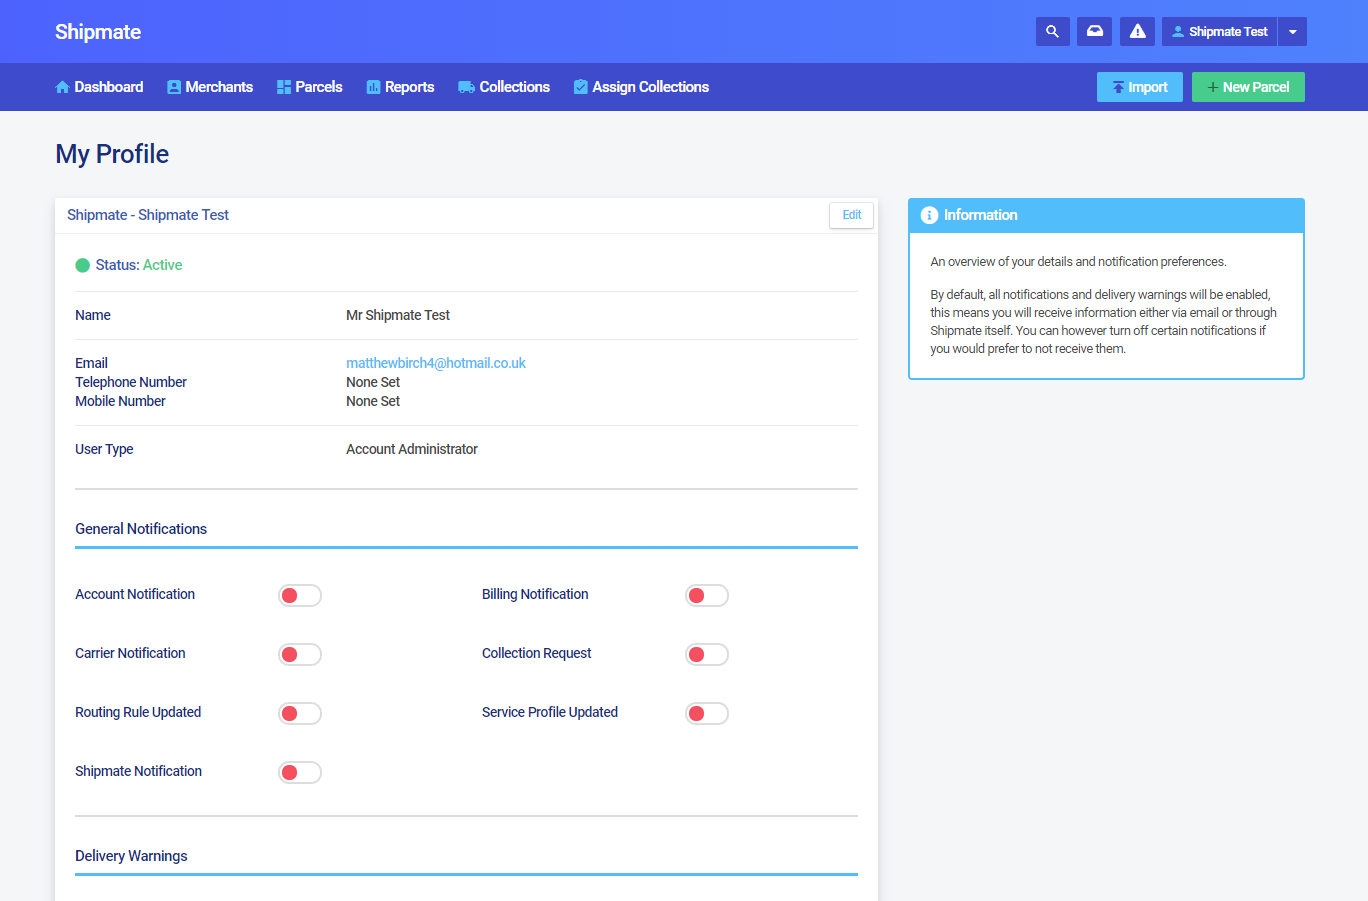Screen dimensions: 1368x901
Task: Click the Assign Collections clipboard icon
Action: point(580,87)
